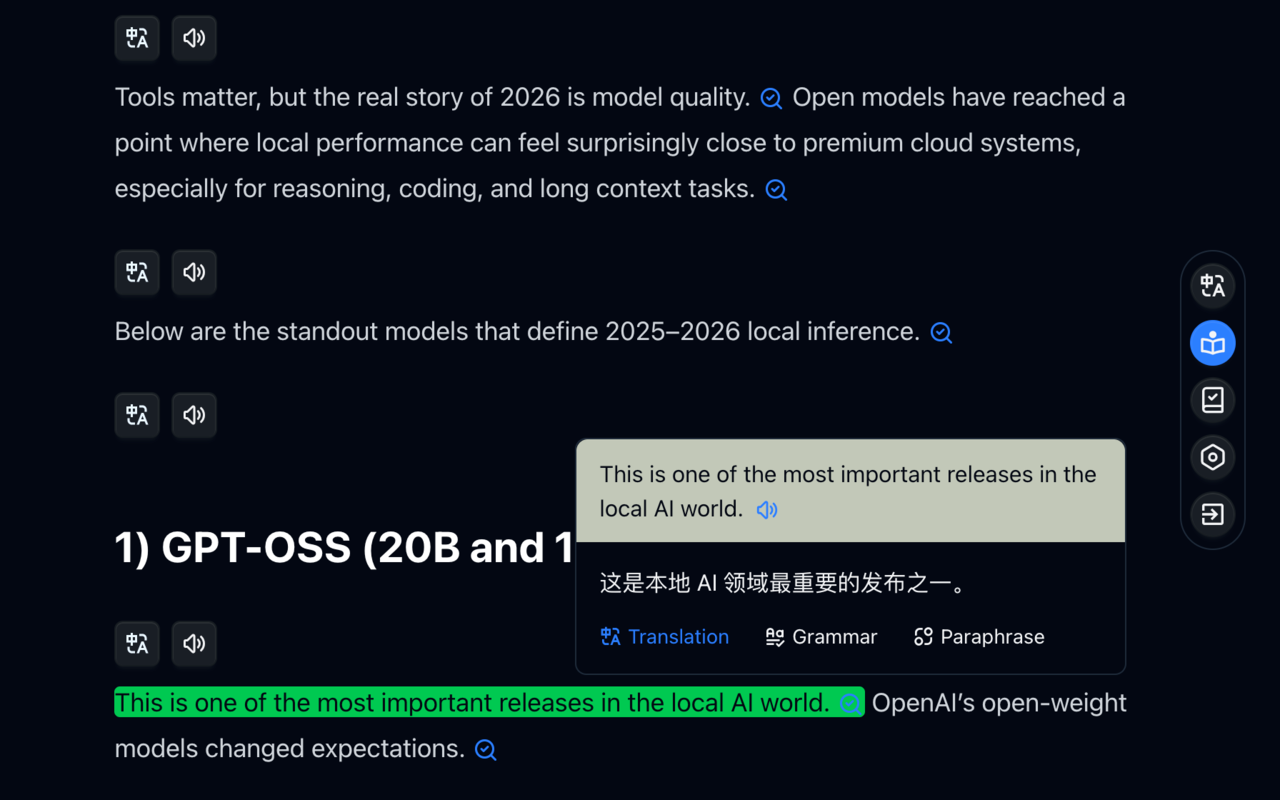The image size is (1280, 800).
Task: Click analysis icon after 'changed expectations.'
Action: tap(486, 750)
